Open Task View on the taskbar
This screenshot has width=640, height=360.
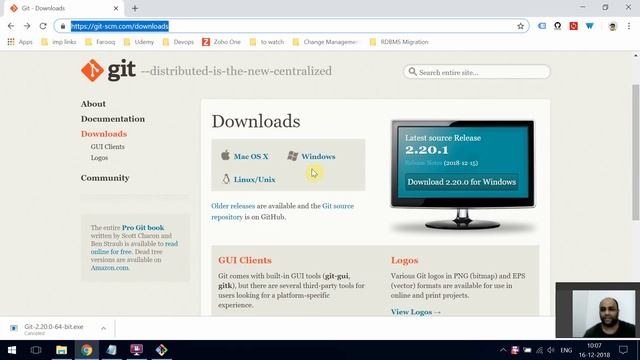click(x=36, y=350)
